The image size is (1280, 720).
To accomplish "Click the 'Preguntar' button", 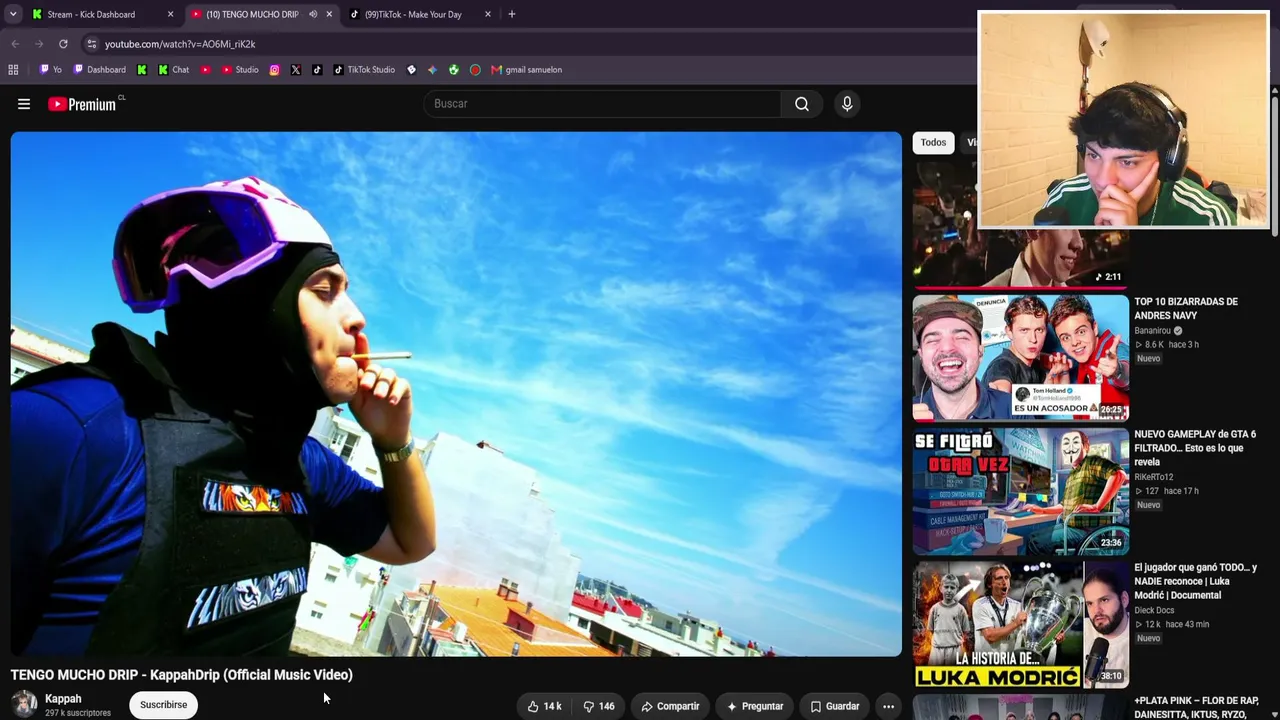I will [x=754, y=706].
